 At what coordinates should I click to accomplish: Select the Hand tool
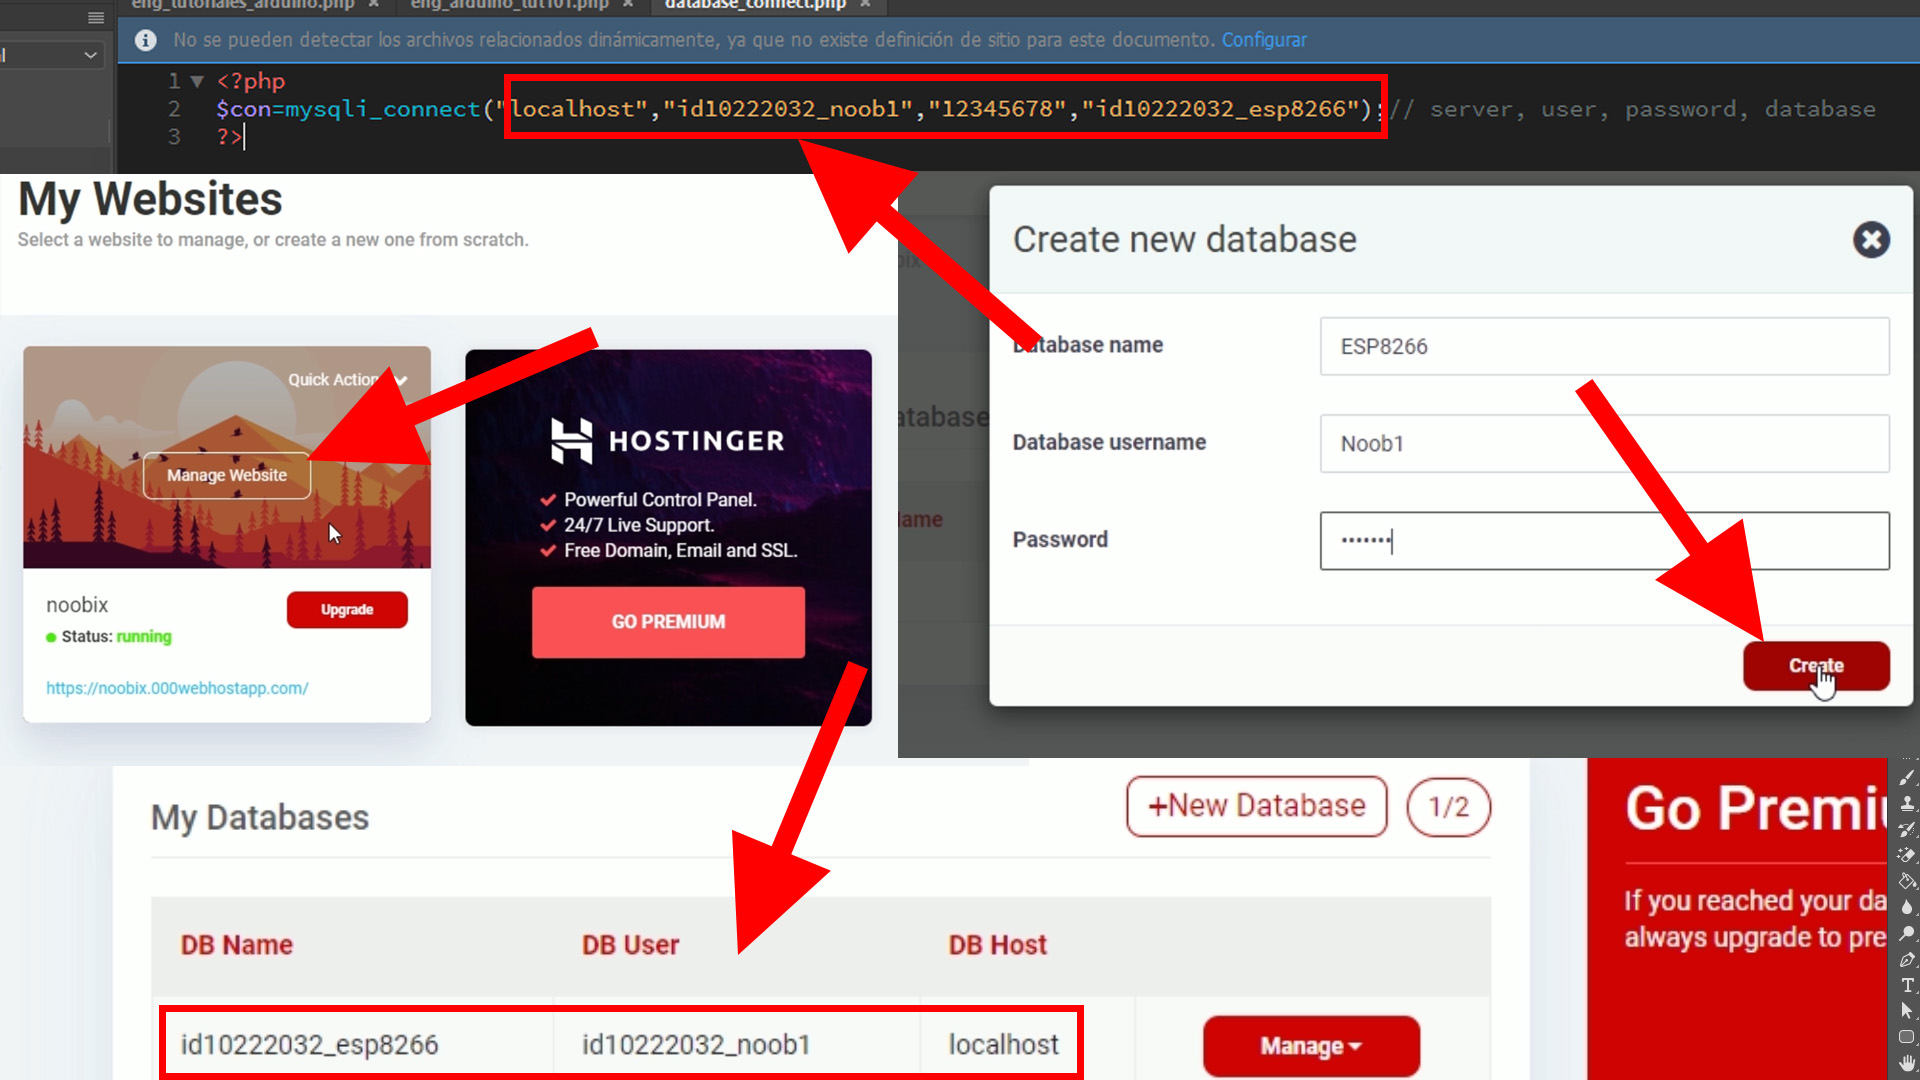click(1907, 1063)
